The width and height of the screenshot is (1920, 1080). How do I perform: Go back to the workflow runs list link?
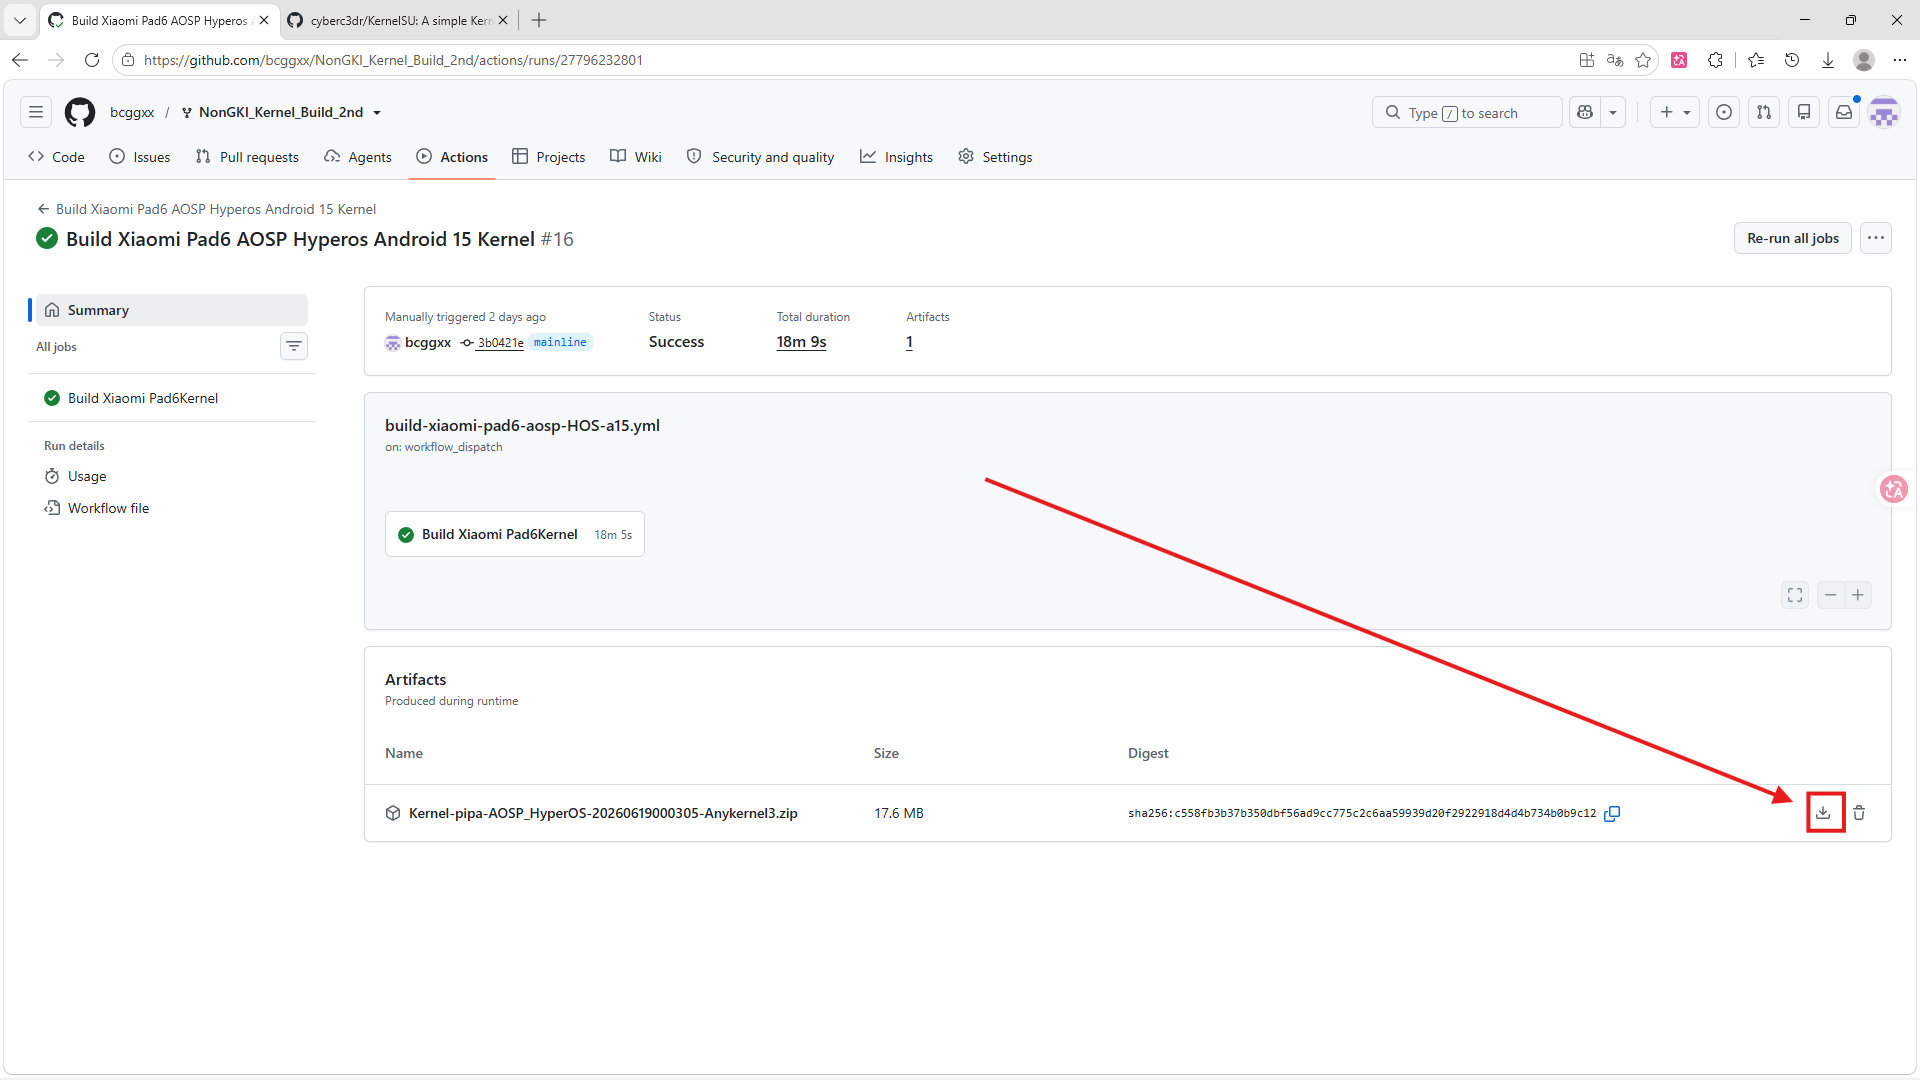[207, 209]
